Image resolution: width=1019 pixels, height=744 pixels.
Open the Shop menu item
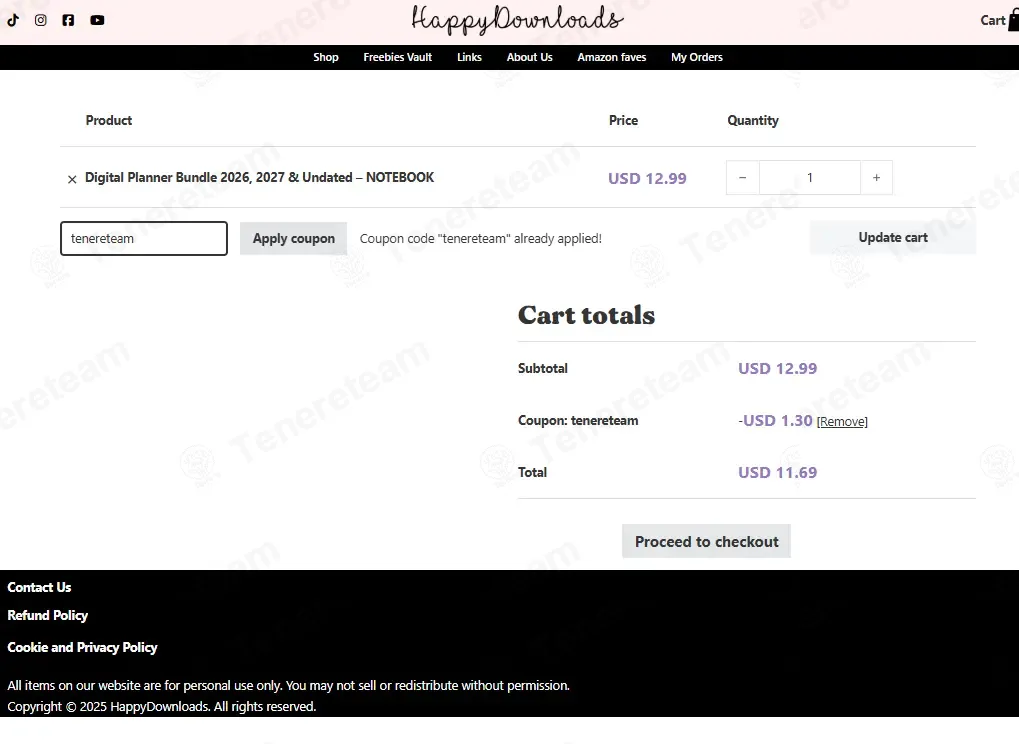(326, 57)
